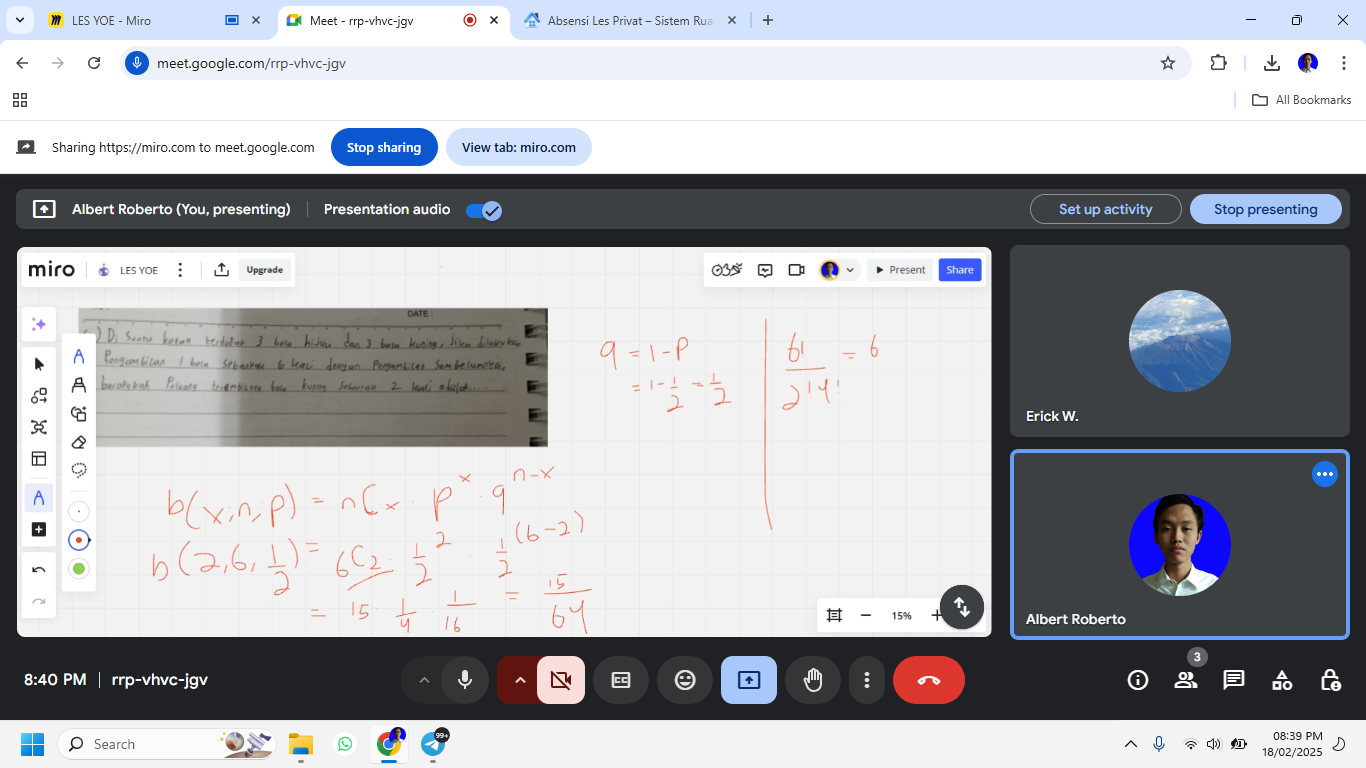Open Miro comments and reactions icon

[x=765, y=270]
